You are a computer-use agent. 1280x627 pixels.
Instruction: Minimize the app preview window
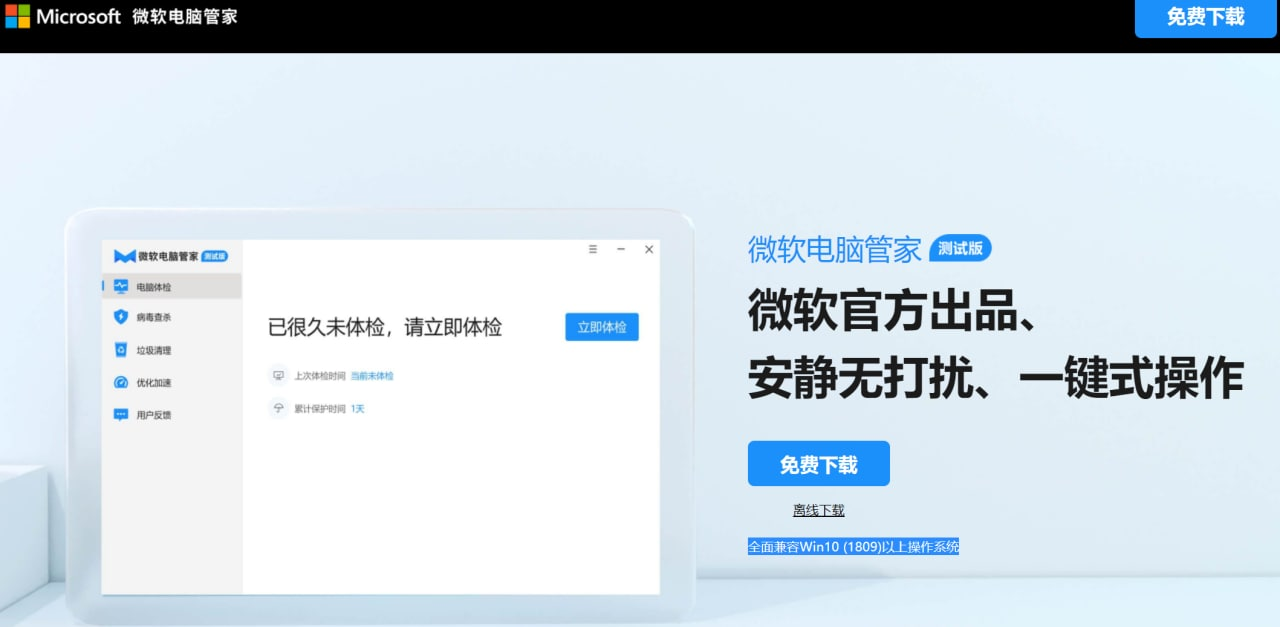click(621, 249)
